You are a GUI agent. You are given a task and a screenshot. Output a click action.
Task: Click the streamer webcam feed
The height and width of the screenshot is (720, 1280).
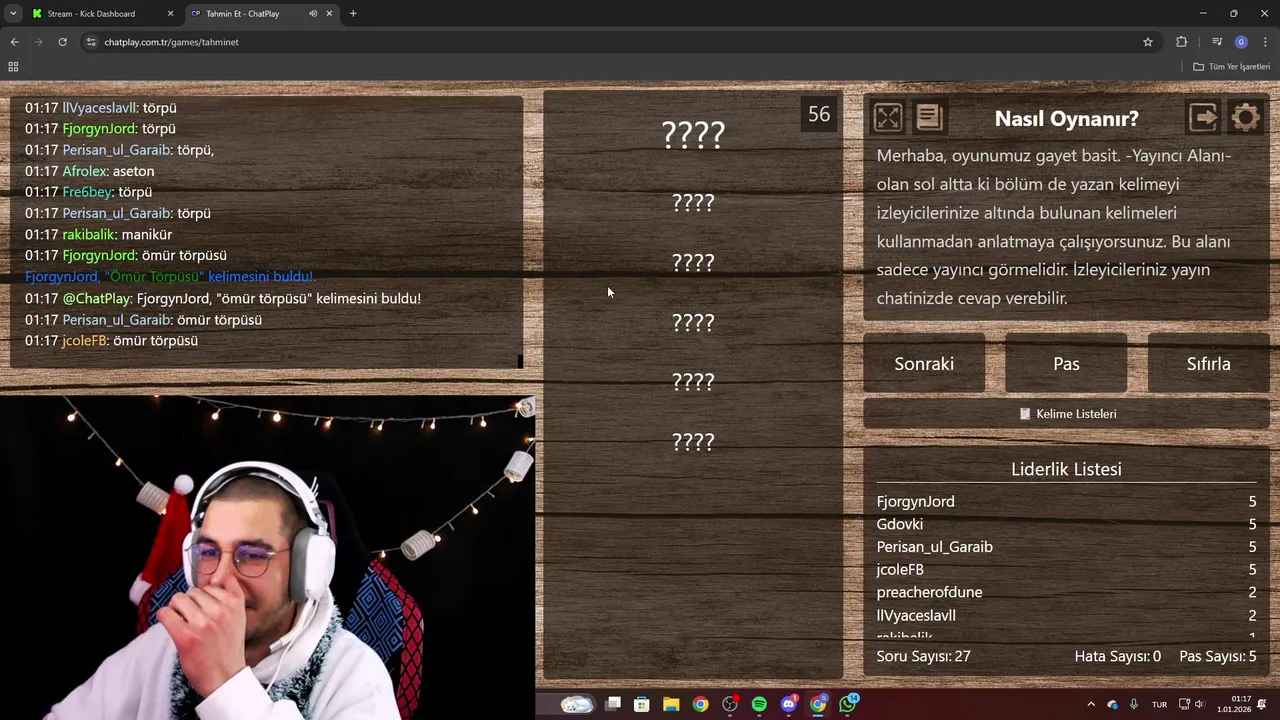point(267,558)
